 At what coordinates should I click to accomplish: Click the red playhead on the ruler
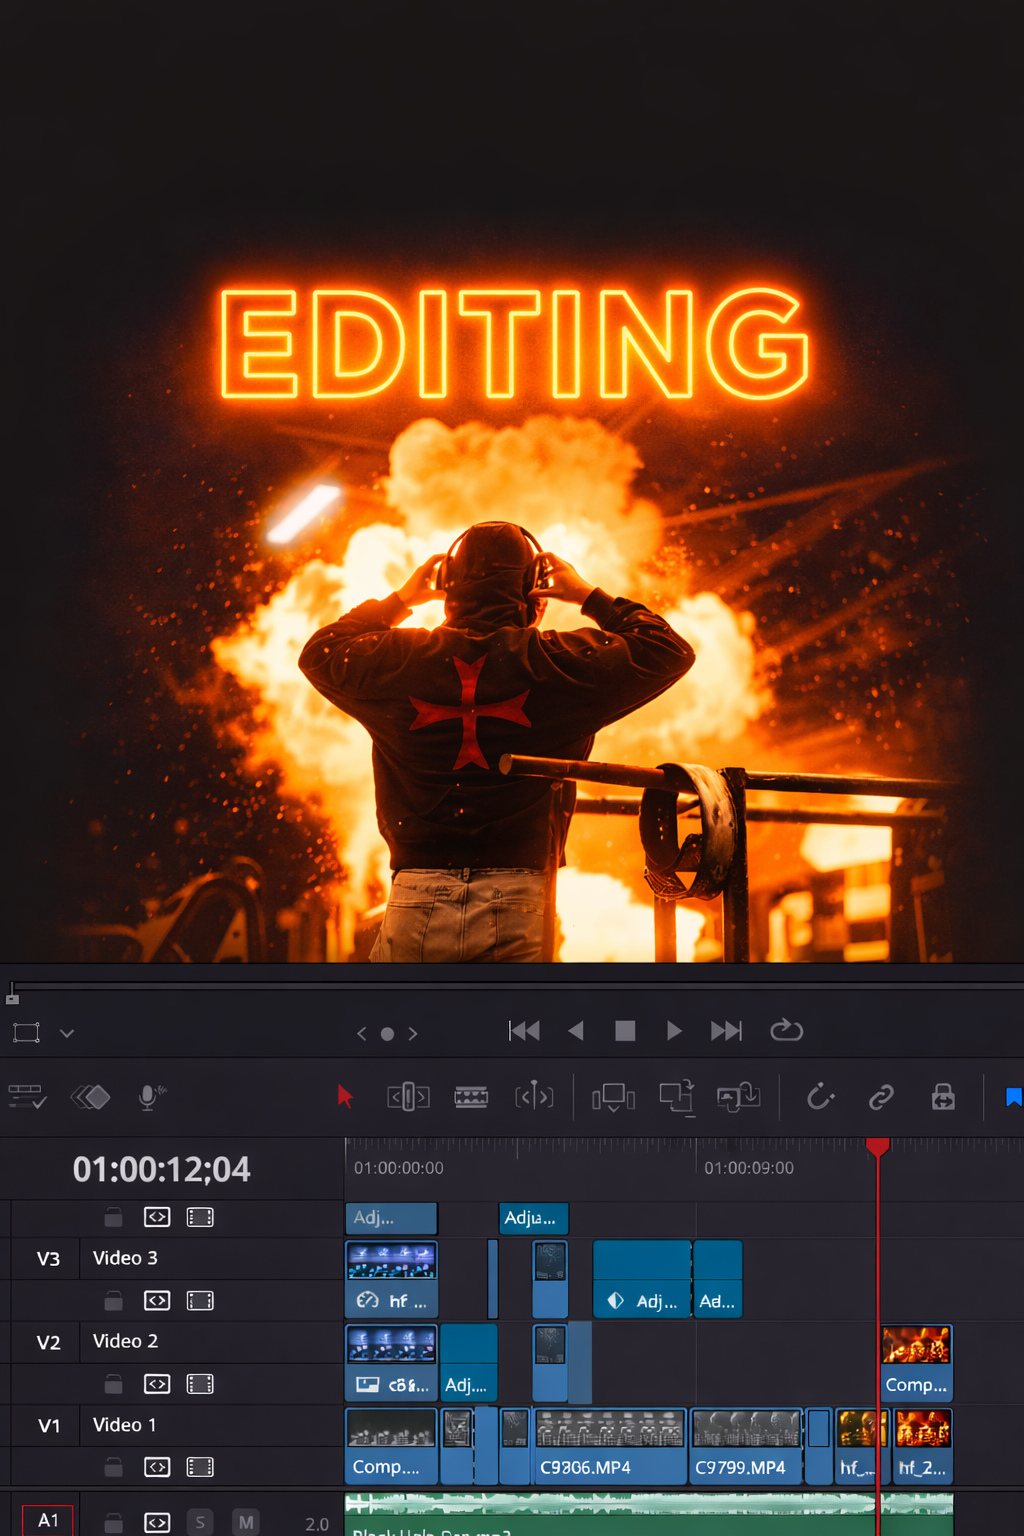878,1147
